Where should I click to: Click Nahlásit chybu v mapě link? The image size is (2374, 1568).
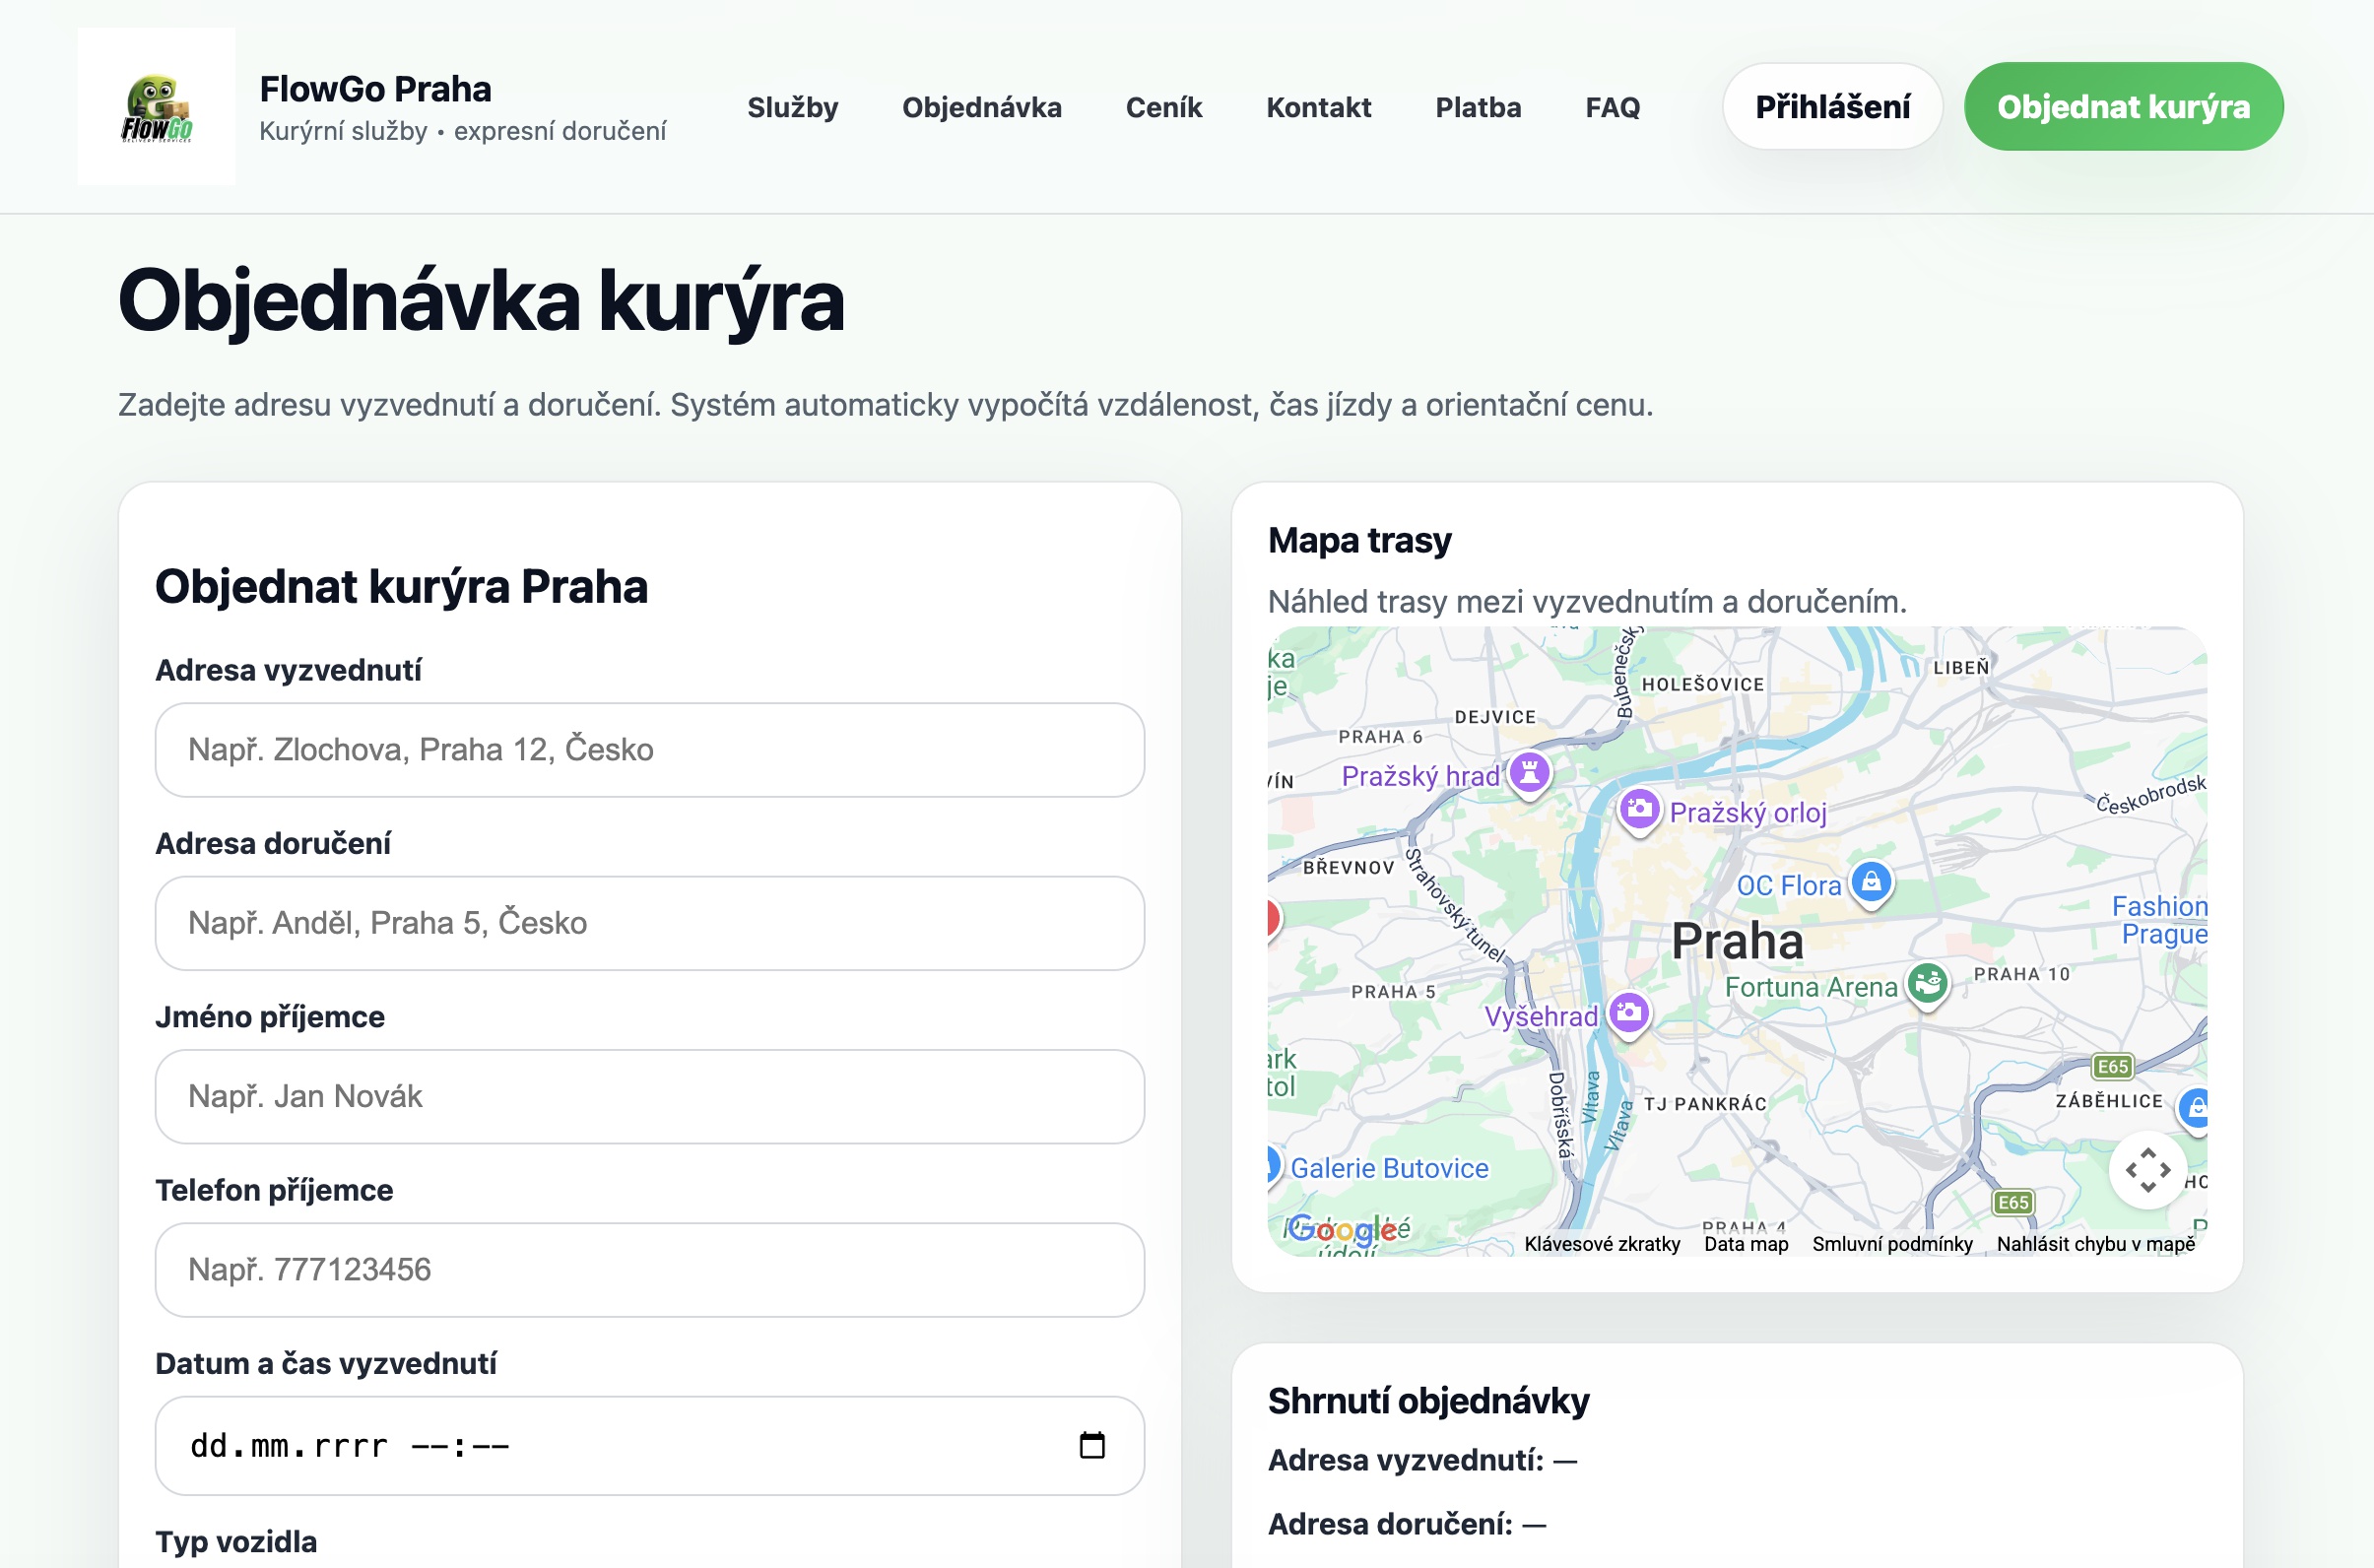[2096, 1244]
